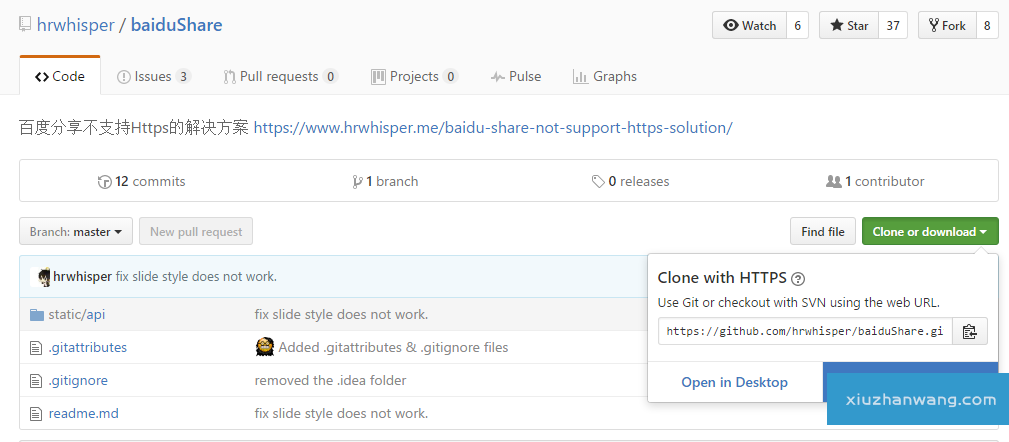Collapse the Clone or download dropdown

[929, 232]
